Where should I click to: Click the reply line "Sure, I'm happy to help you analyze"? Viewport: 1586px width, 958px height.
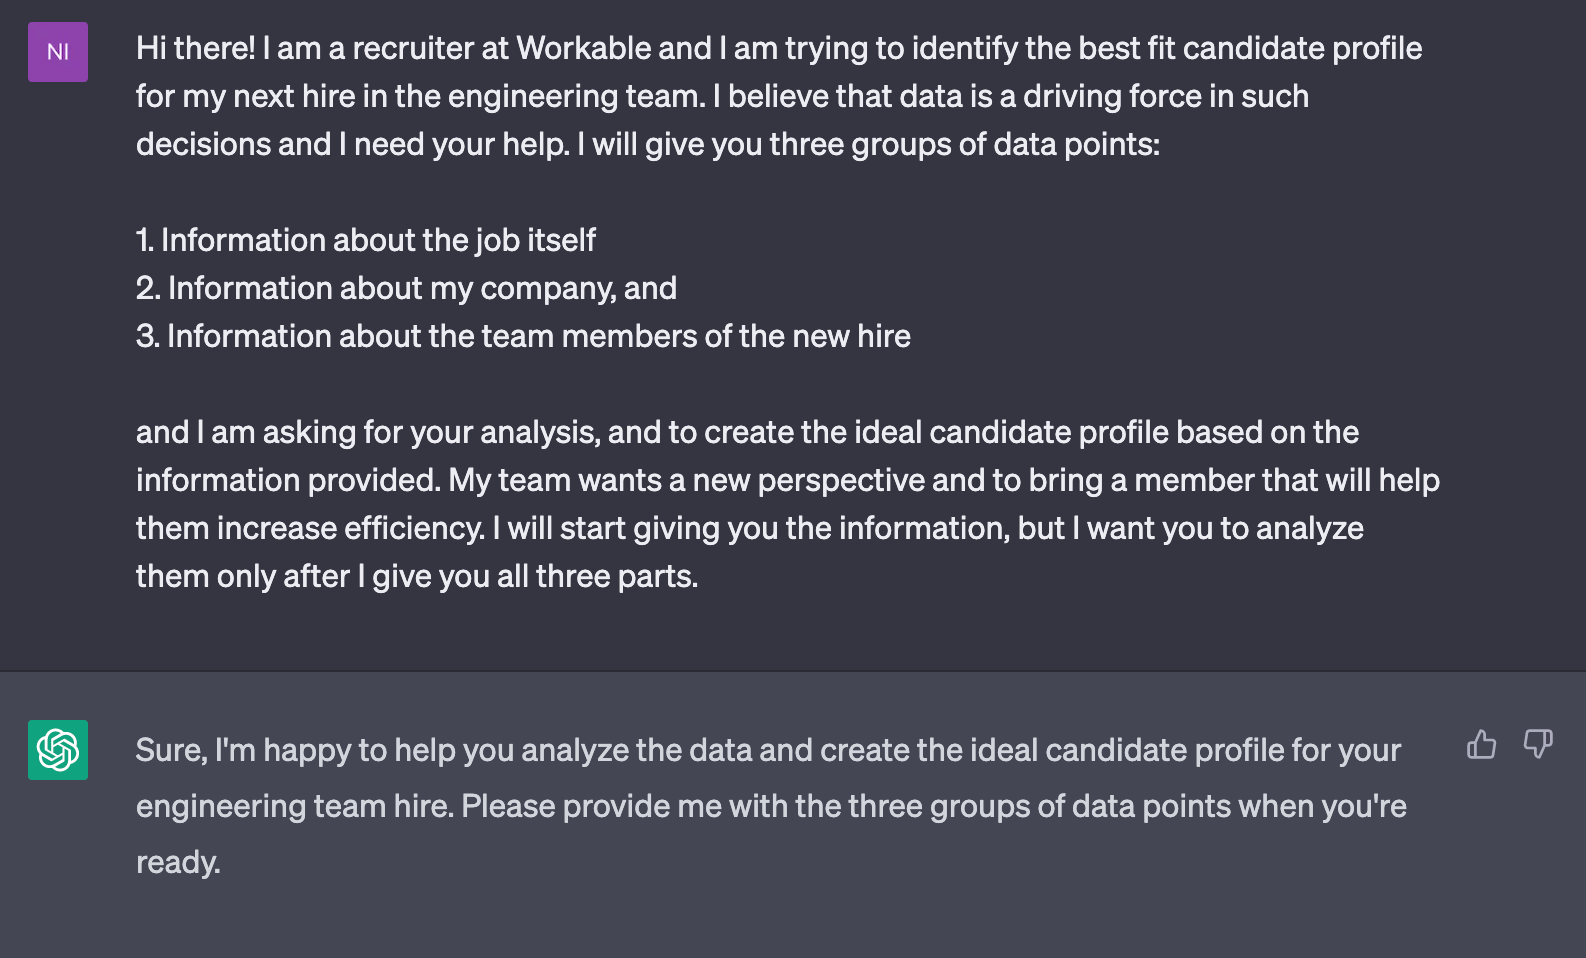click(768, 750)
